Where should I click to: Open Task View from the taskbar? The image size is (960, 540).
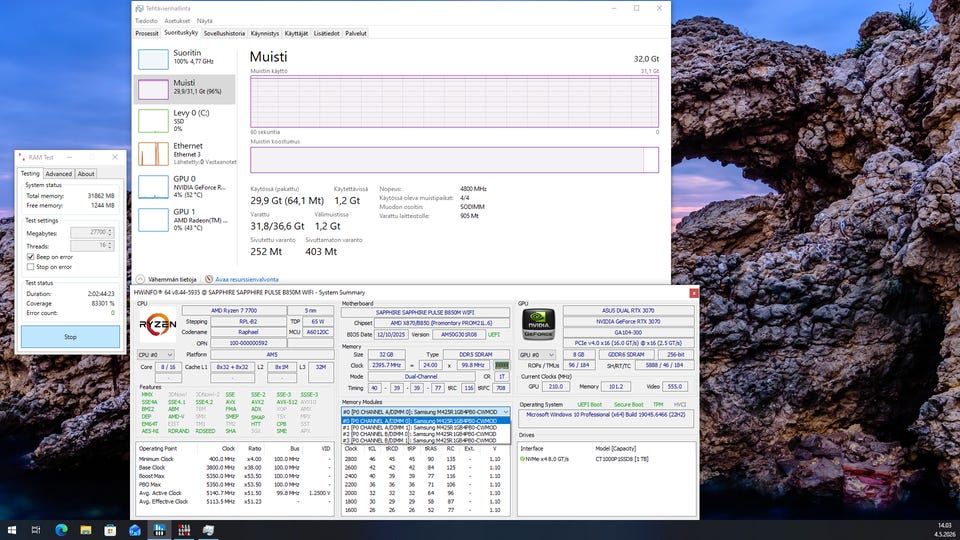(36, 530)
